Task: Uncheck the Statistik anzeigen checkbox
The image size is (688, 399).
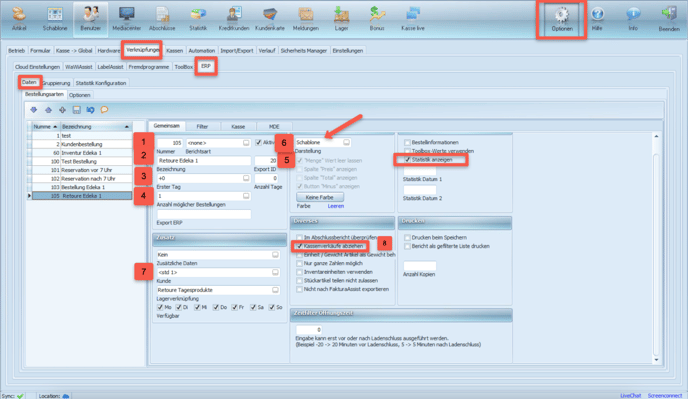Action: [x=407, y=160]
